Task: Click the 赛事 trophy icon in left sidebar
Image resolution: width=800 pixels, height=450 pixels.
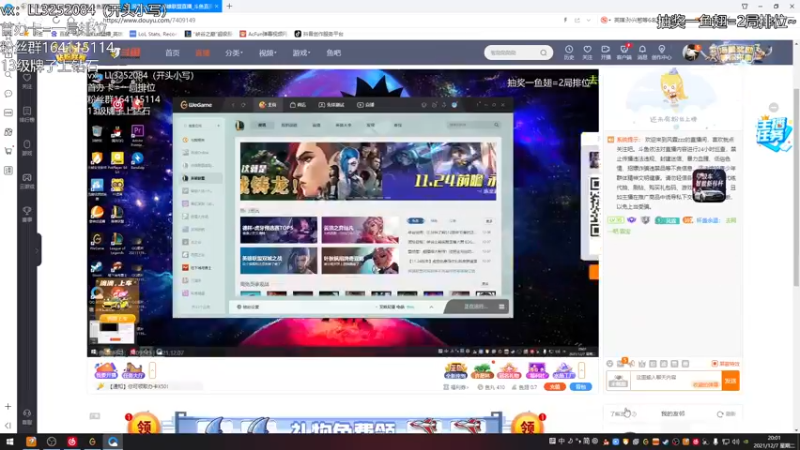Action: point(27,214)
